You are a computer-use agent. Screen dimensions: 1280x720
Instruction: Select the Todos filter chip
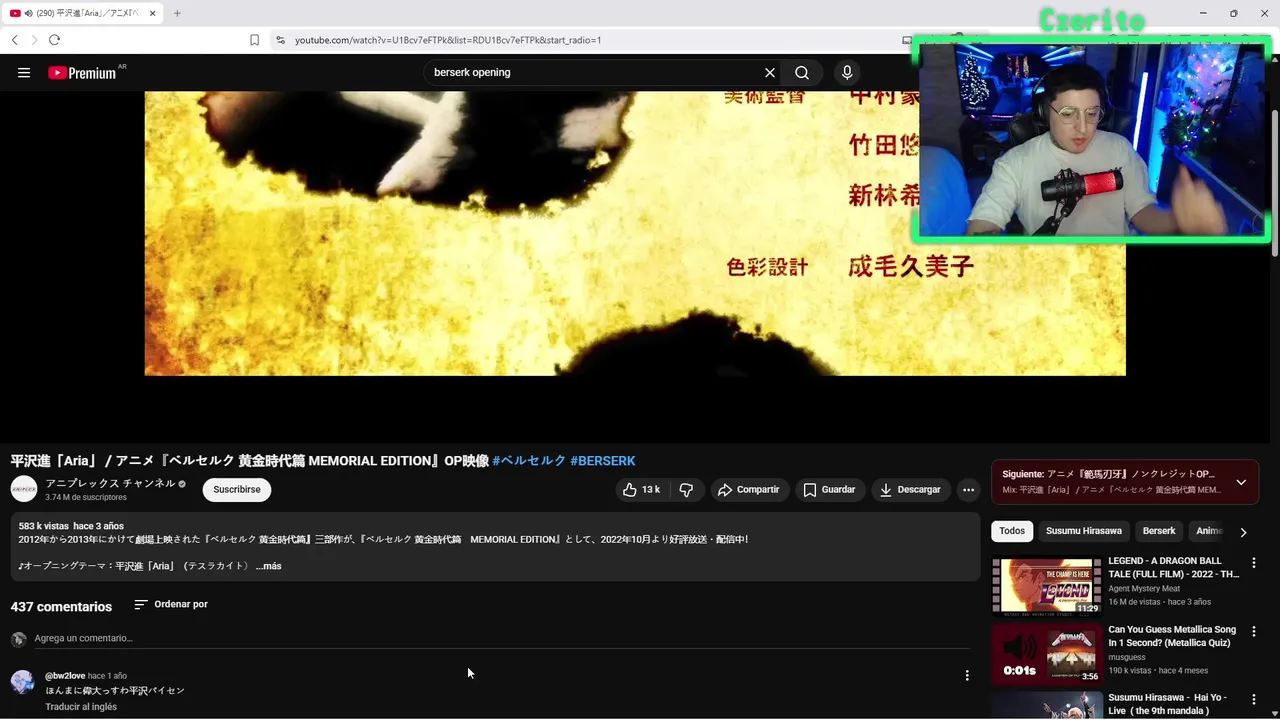click(x=1012, y=531)
